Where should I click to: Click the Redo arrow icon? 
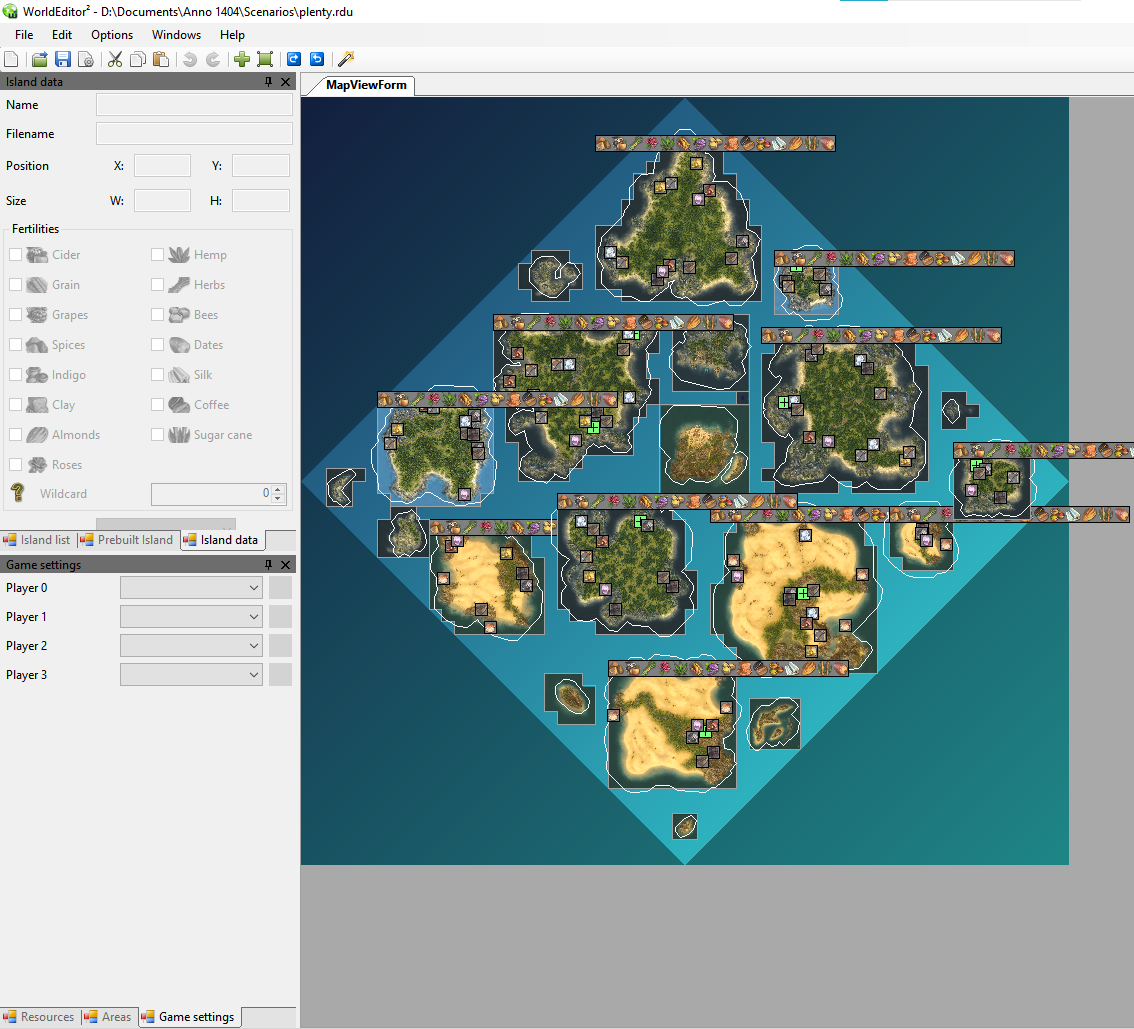(x=213, y=59)
